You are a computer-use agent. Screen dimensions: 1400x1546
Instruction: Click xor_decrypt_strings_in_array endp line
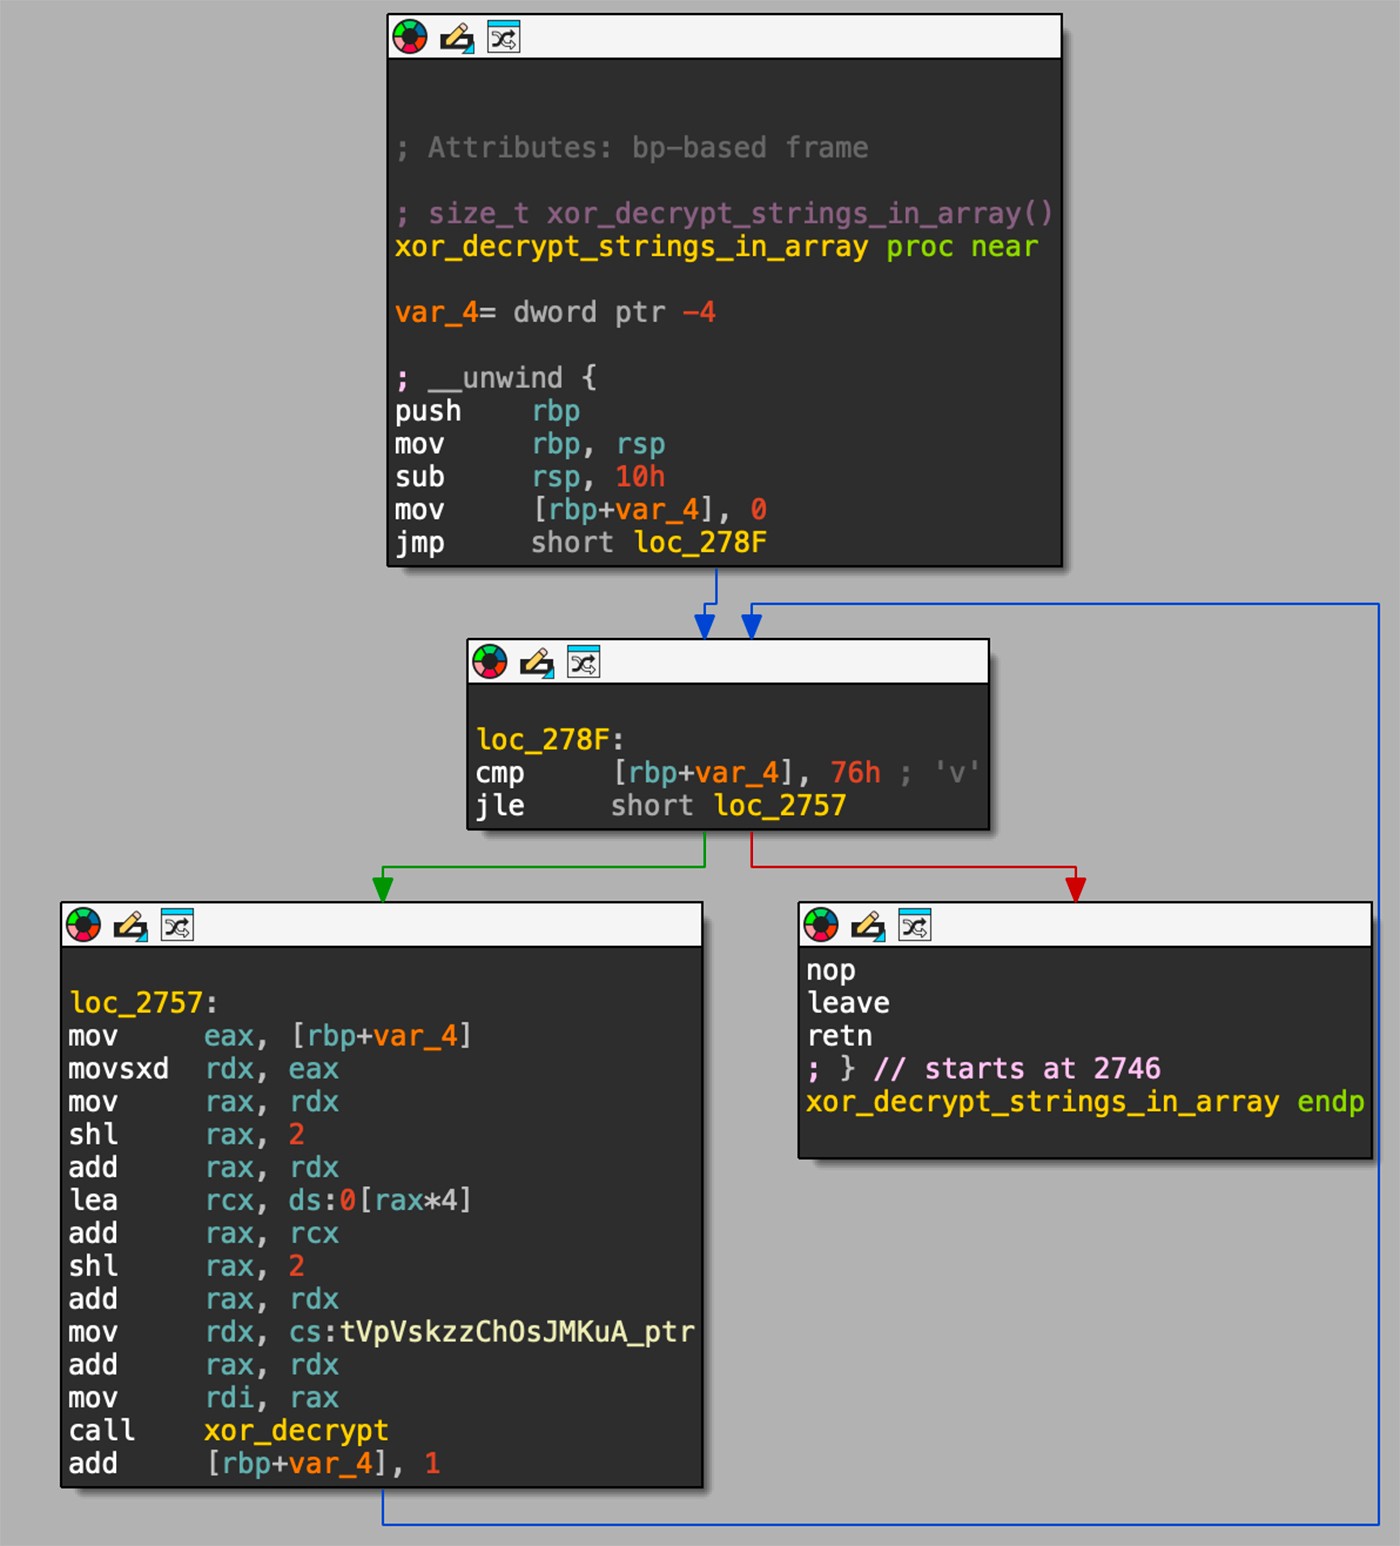(x=1085, y=1102)
